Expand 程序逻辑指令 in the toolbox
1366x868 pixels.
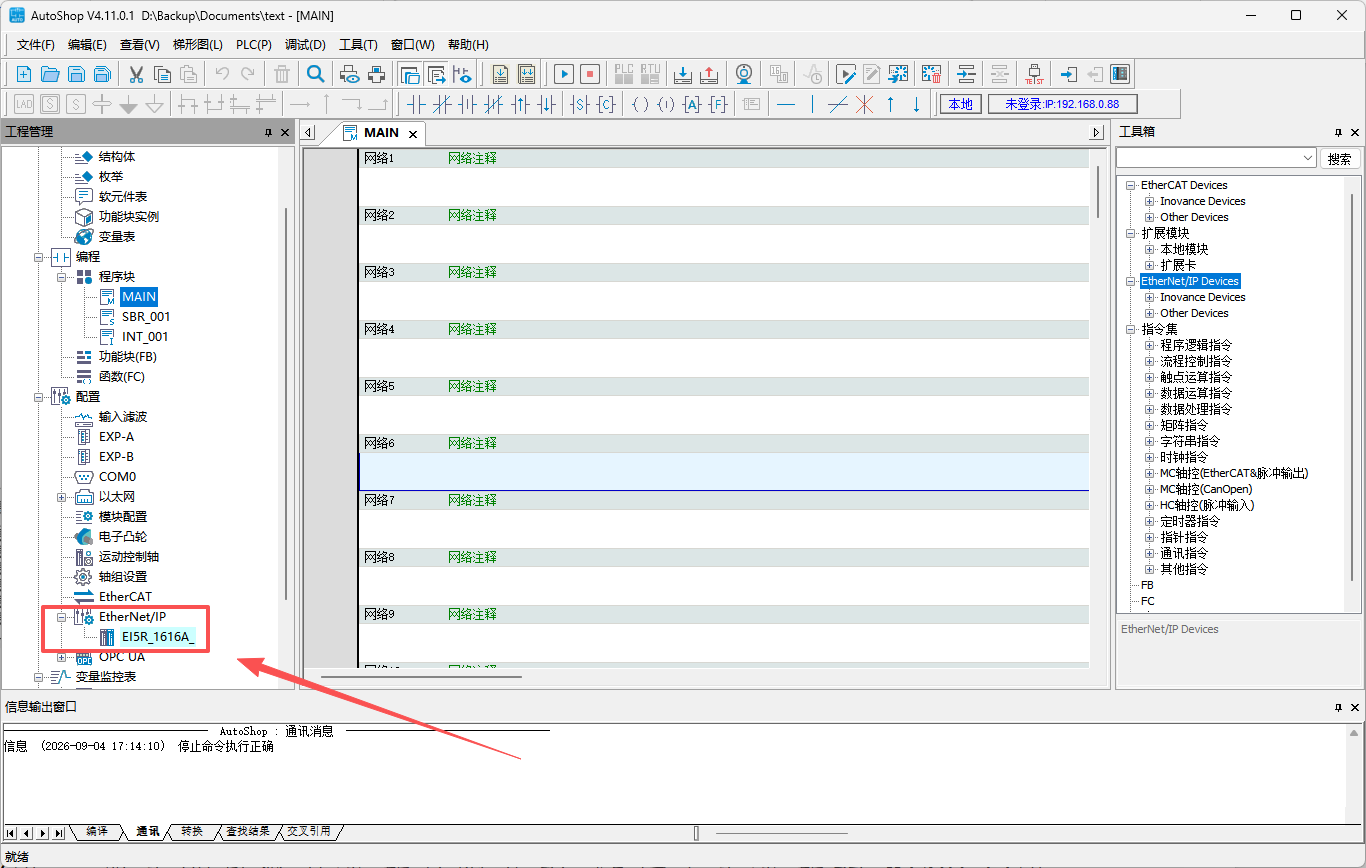(1149, 345)
